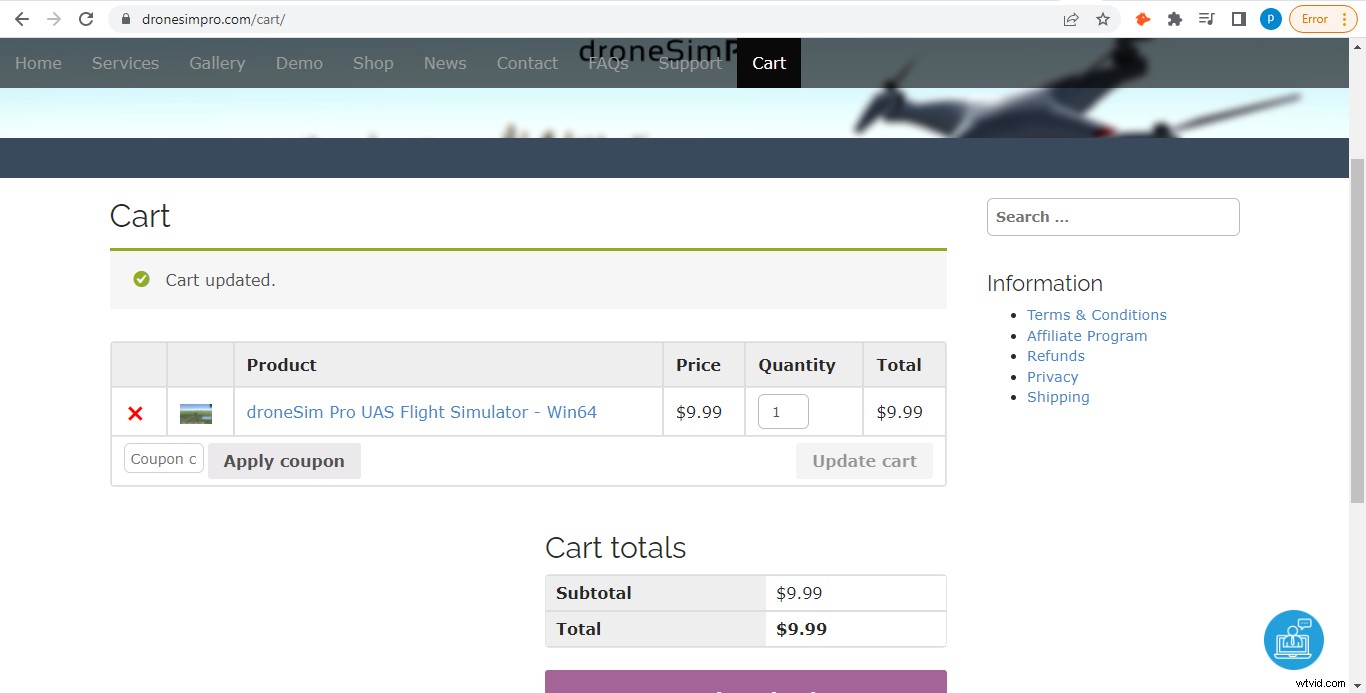Open the Shop menu item
This screenshot has height=693, width=1366.
click(x=373, y=62)
